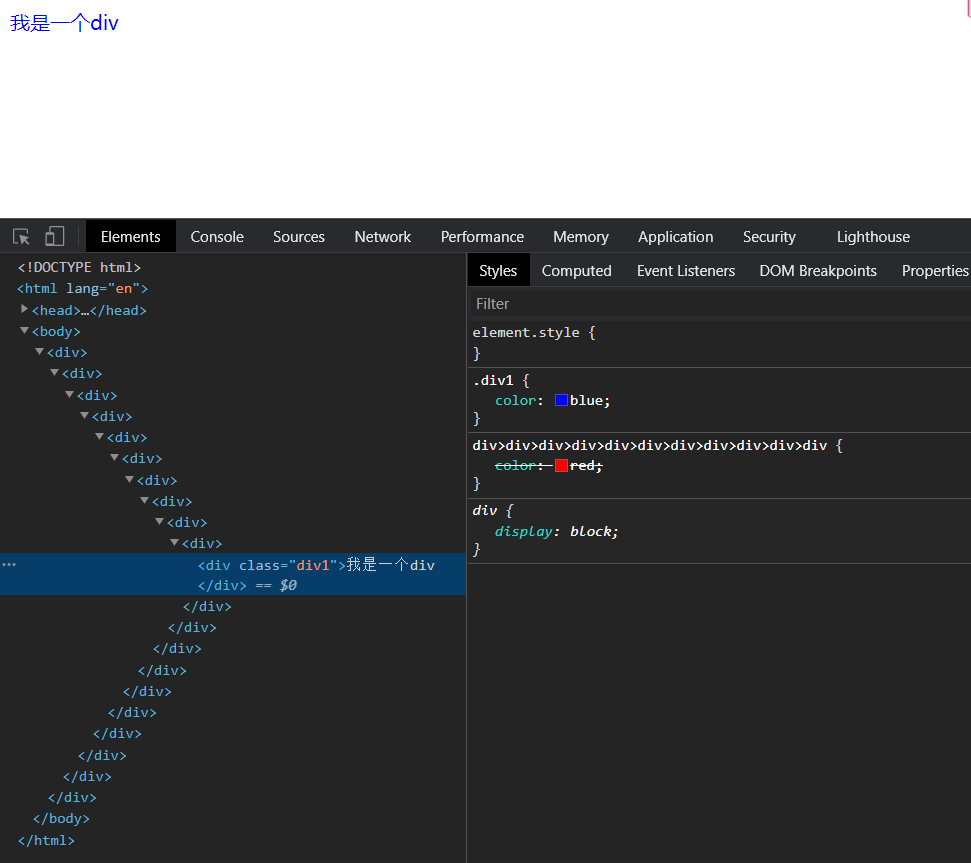Collapse the first div under body
Screen dimensions: 971x863
tap(40, 352)
